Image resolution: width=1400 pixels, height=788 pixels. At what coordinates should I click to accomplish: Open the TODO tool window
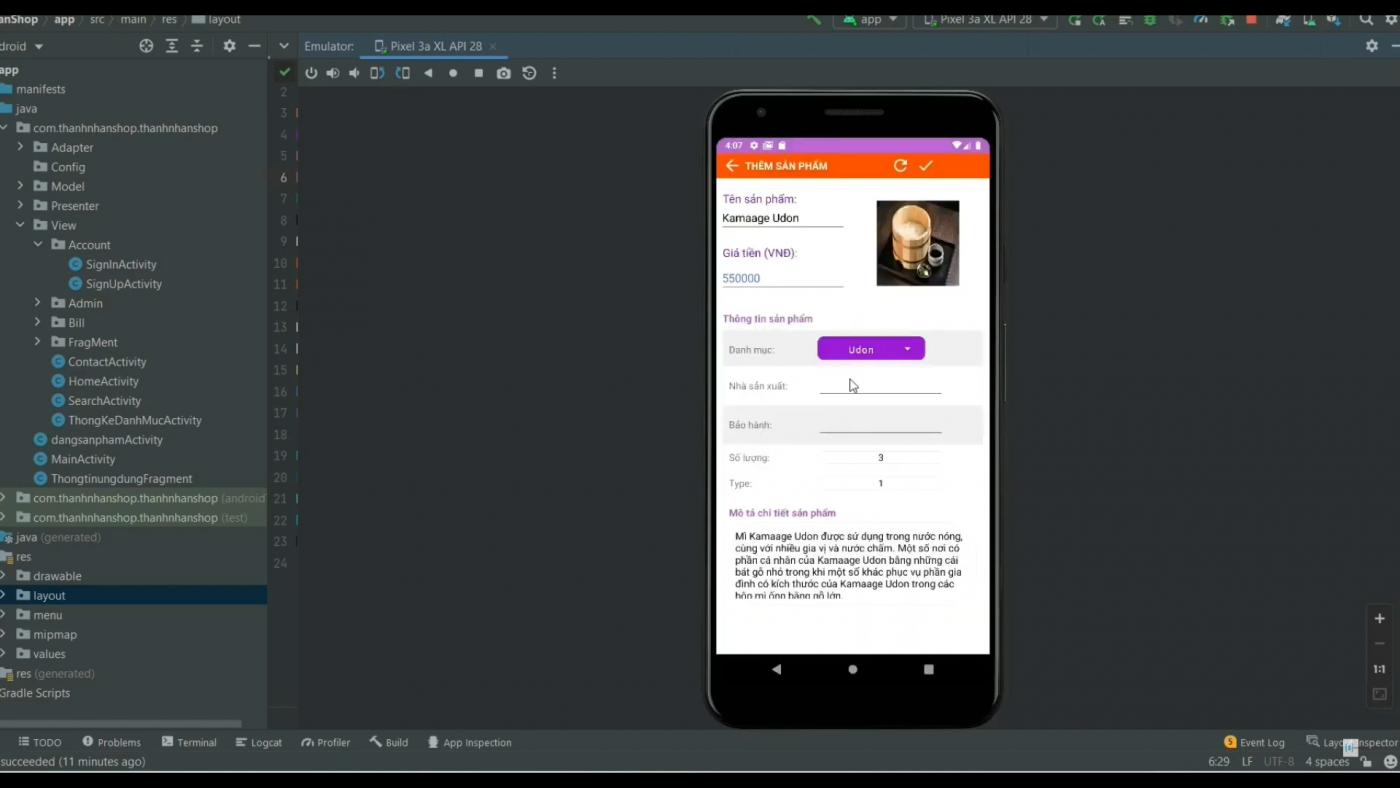pos(40,742)
